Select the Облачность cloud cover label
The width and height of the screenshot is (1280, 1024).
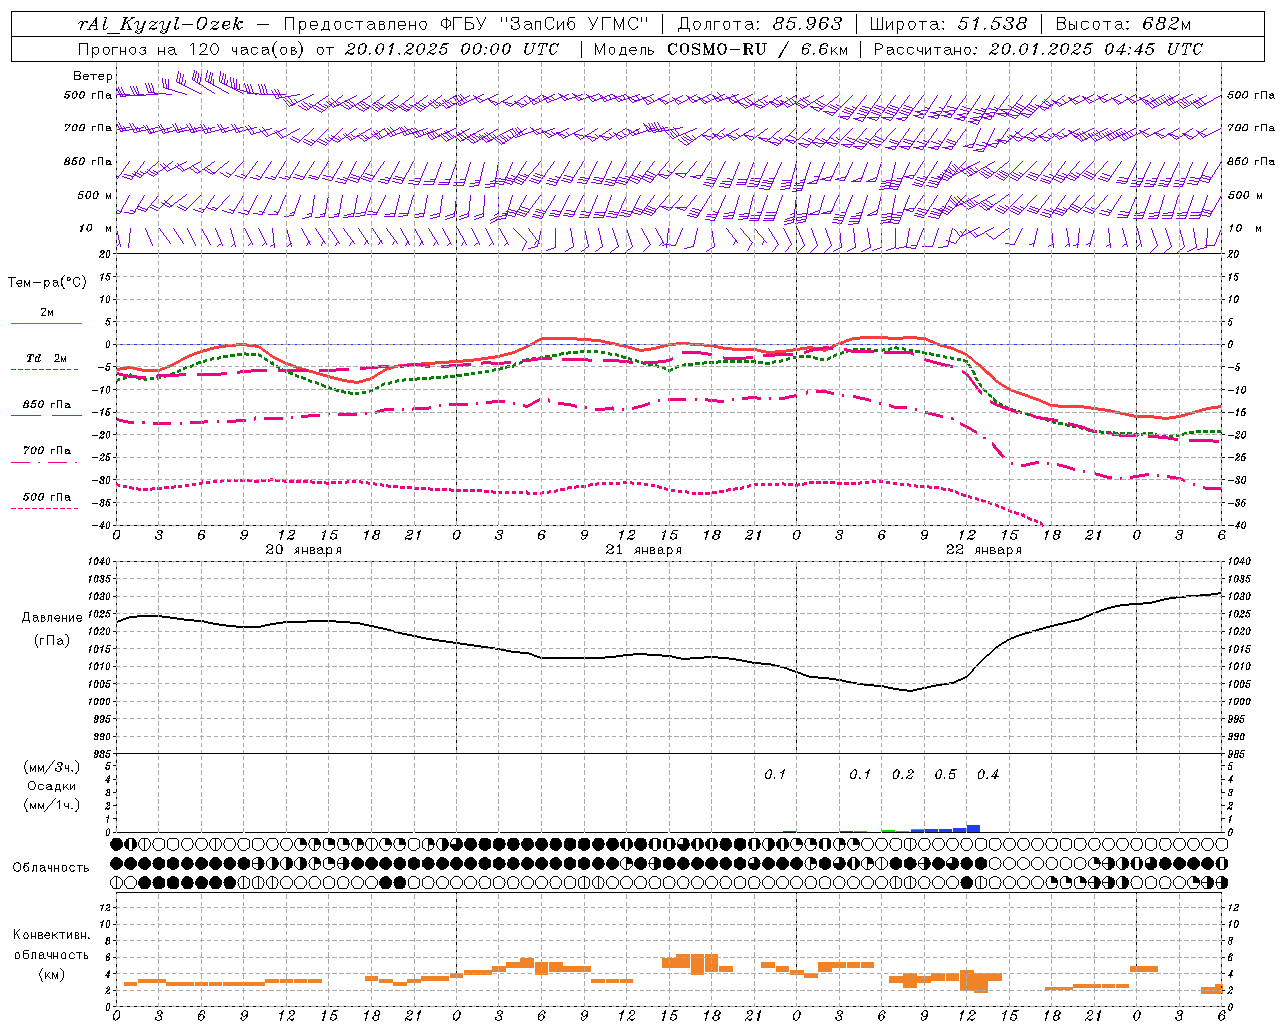[51, 867]
